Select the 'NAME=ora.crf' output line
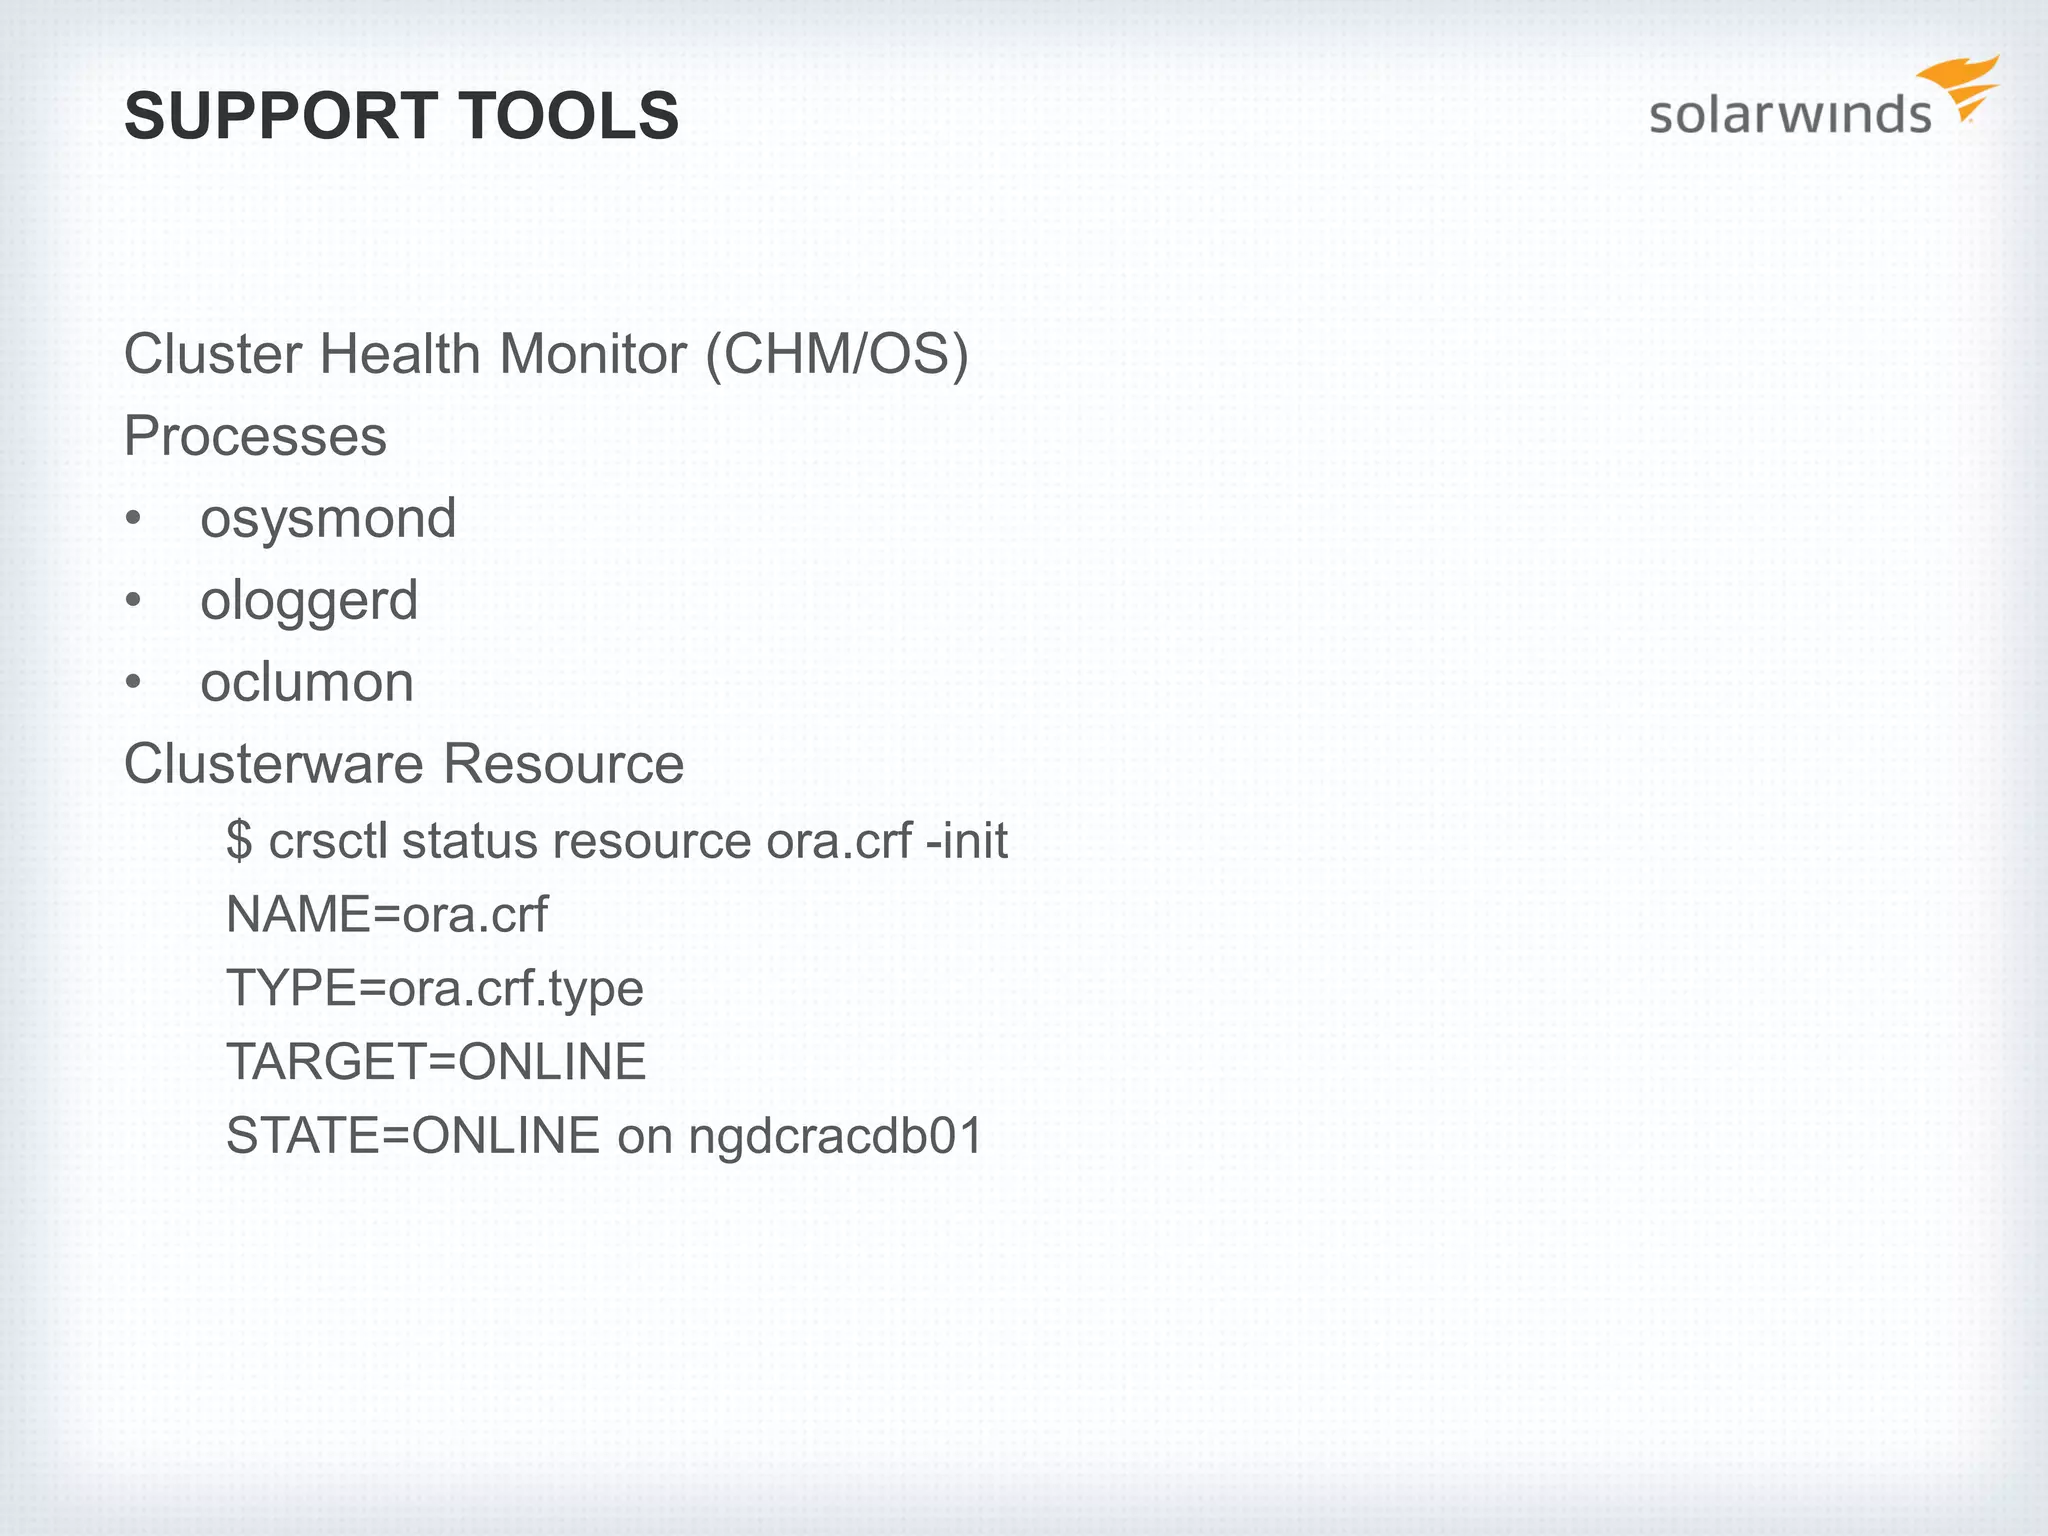Viewport: 2048px width, 1536px height. pyautogui.click(x=387, y=915)
